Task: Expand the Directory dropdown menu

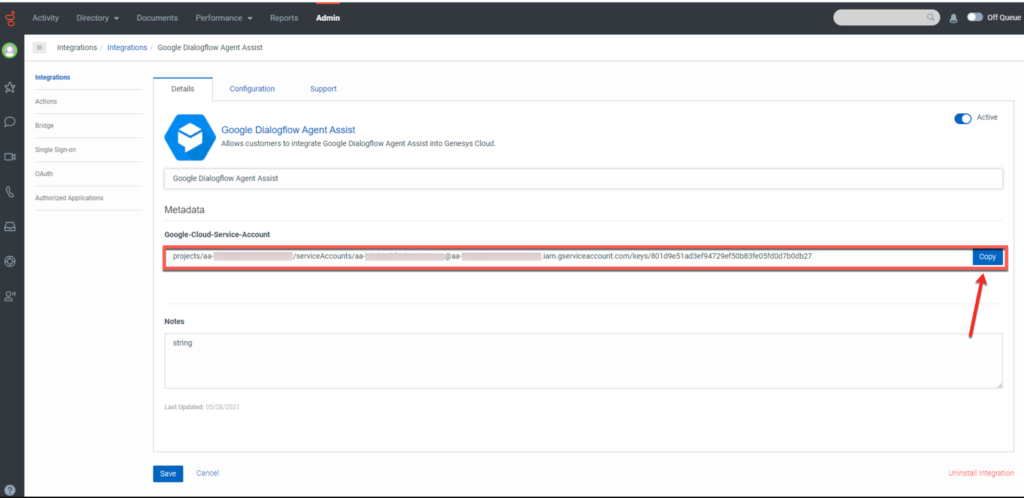Action: point(98,18)
